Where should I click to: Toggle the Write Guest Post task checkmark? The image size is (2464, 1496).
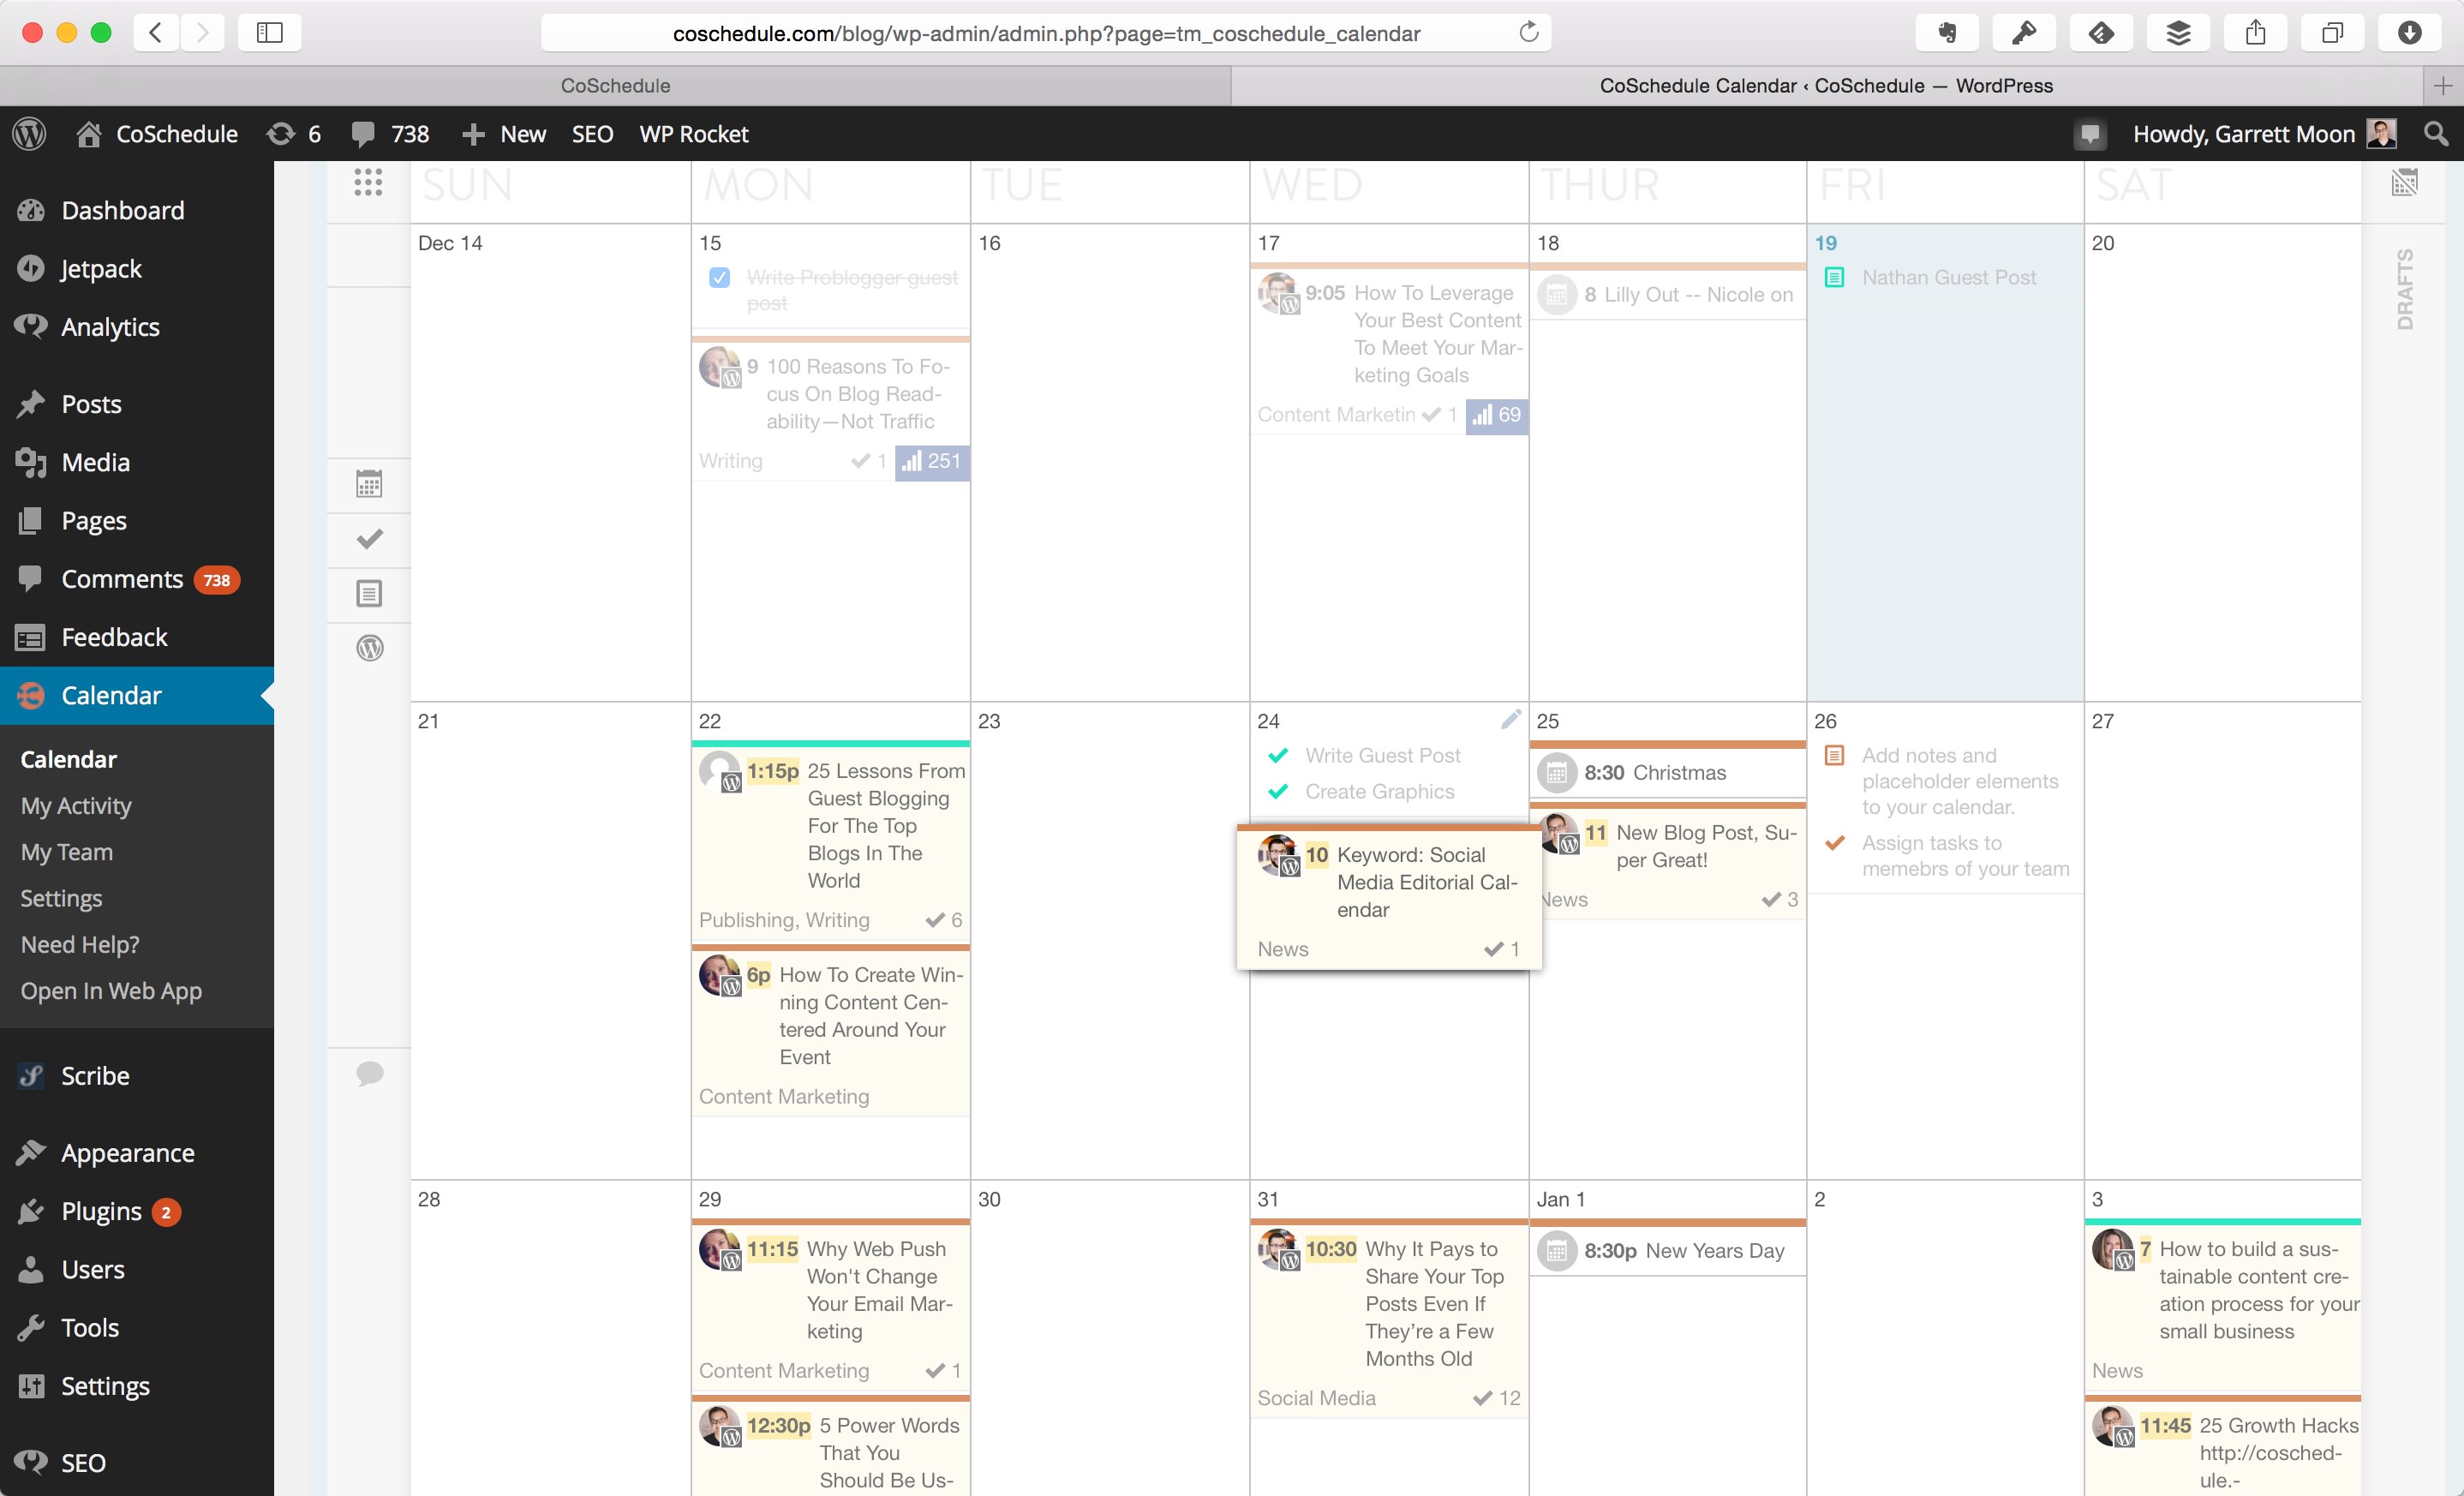1278,756
